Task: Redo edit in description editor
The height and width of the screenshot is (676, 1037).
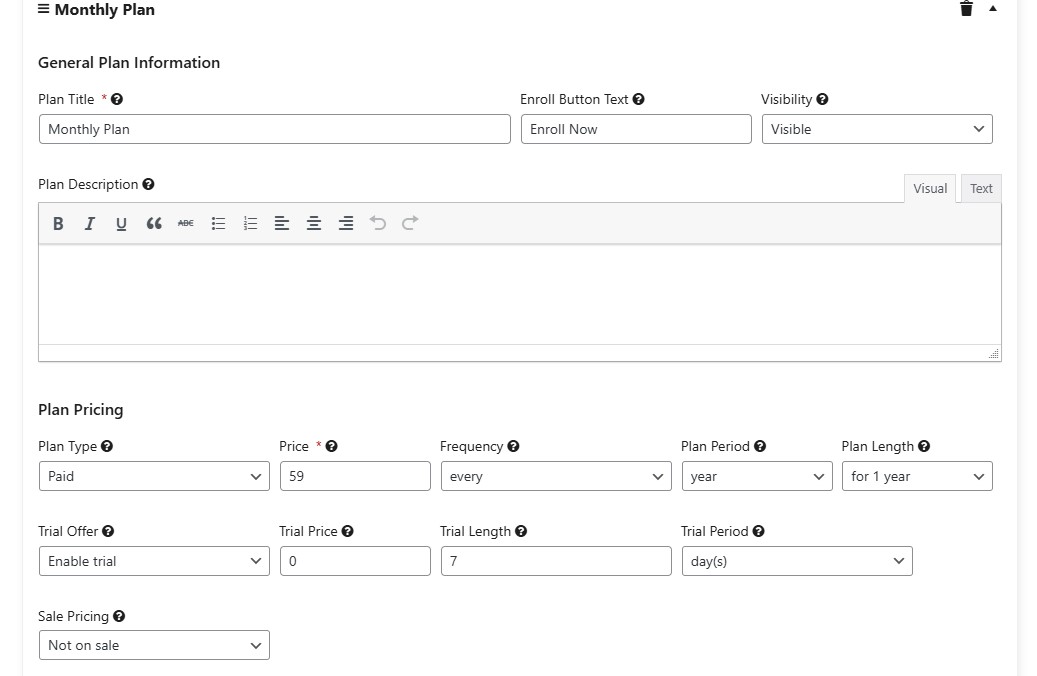Action: tap(410, 224)
